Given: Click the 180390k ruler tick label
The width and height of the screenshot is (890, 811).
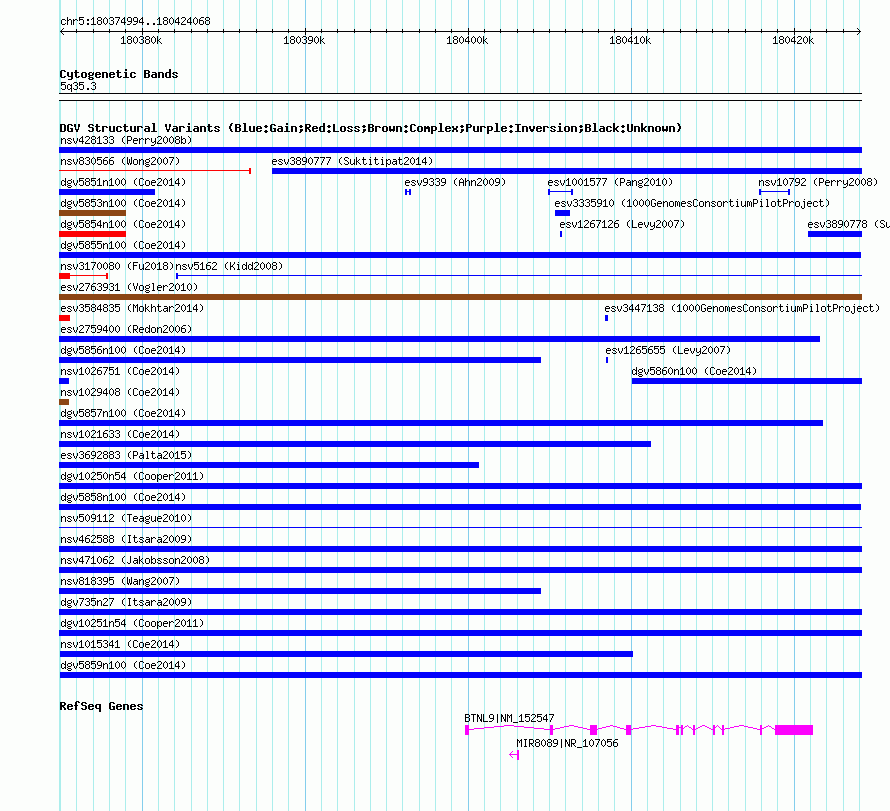Looking at the screenshot, I should click(x=304, y=40).
